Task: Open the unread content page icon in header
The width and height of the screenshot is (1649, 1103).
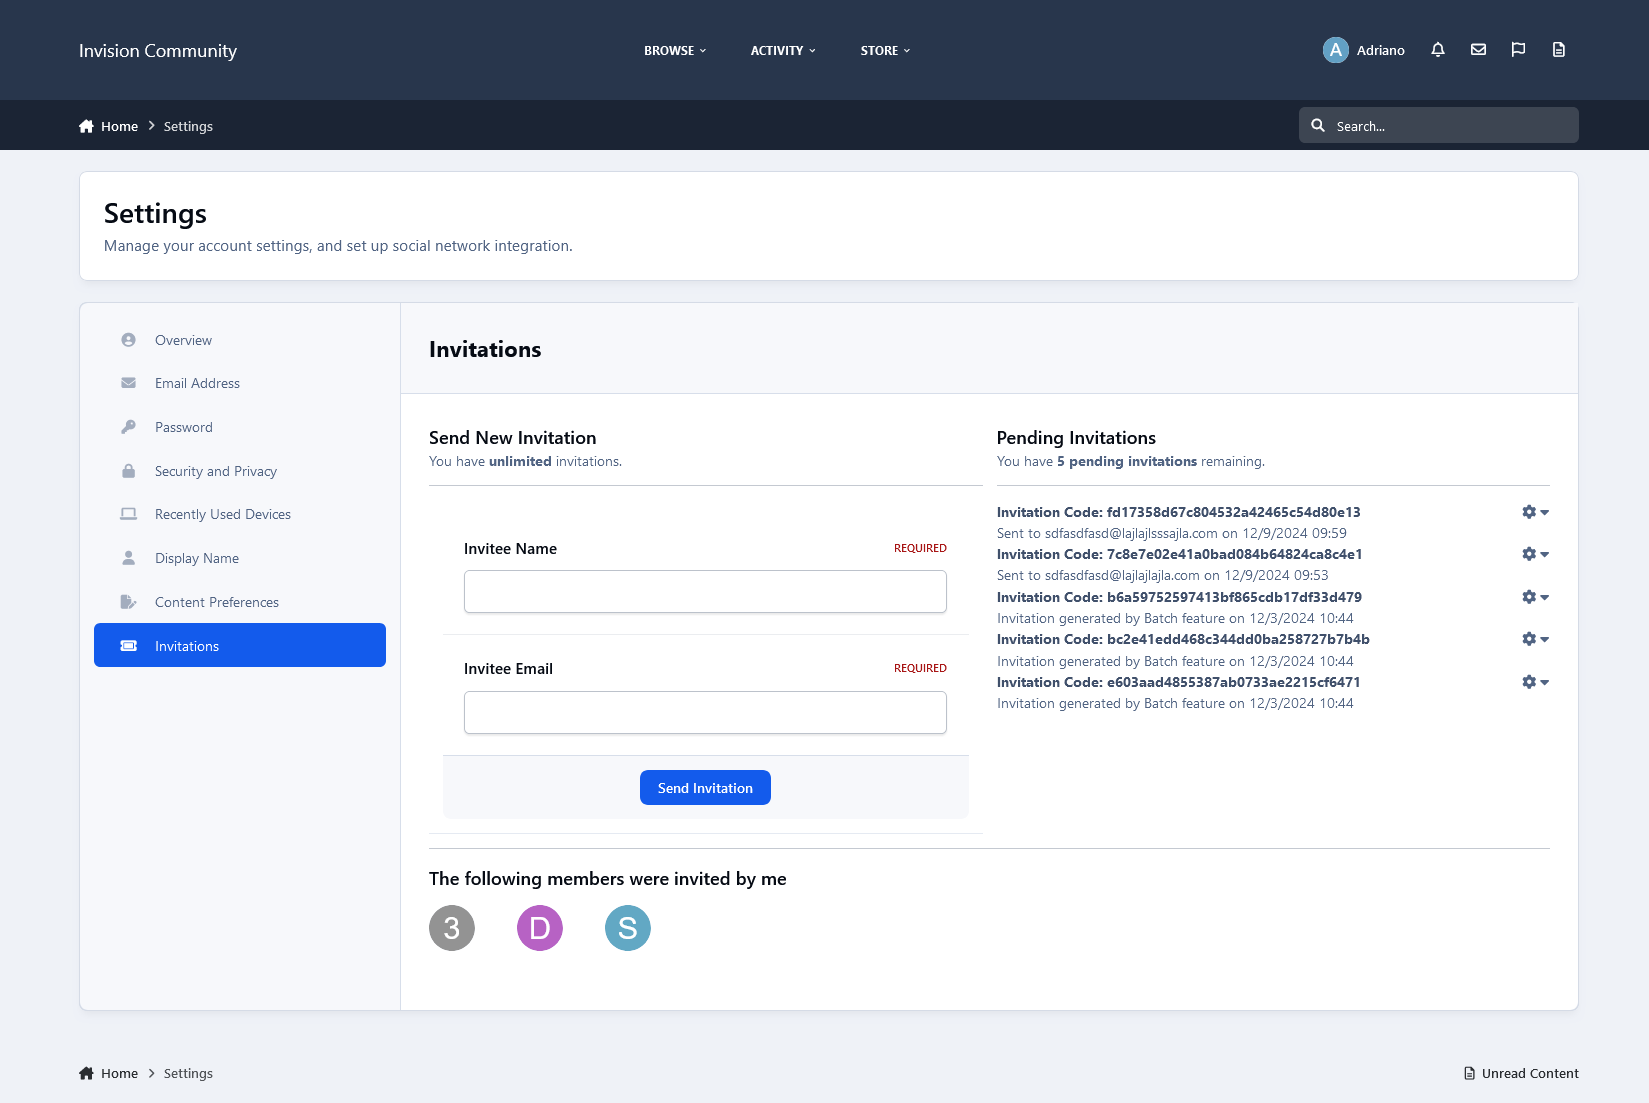Action: (x=1558, y=49)
